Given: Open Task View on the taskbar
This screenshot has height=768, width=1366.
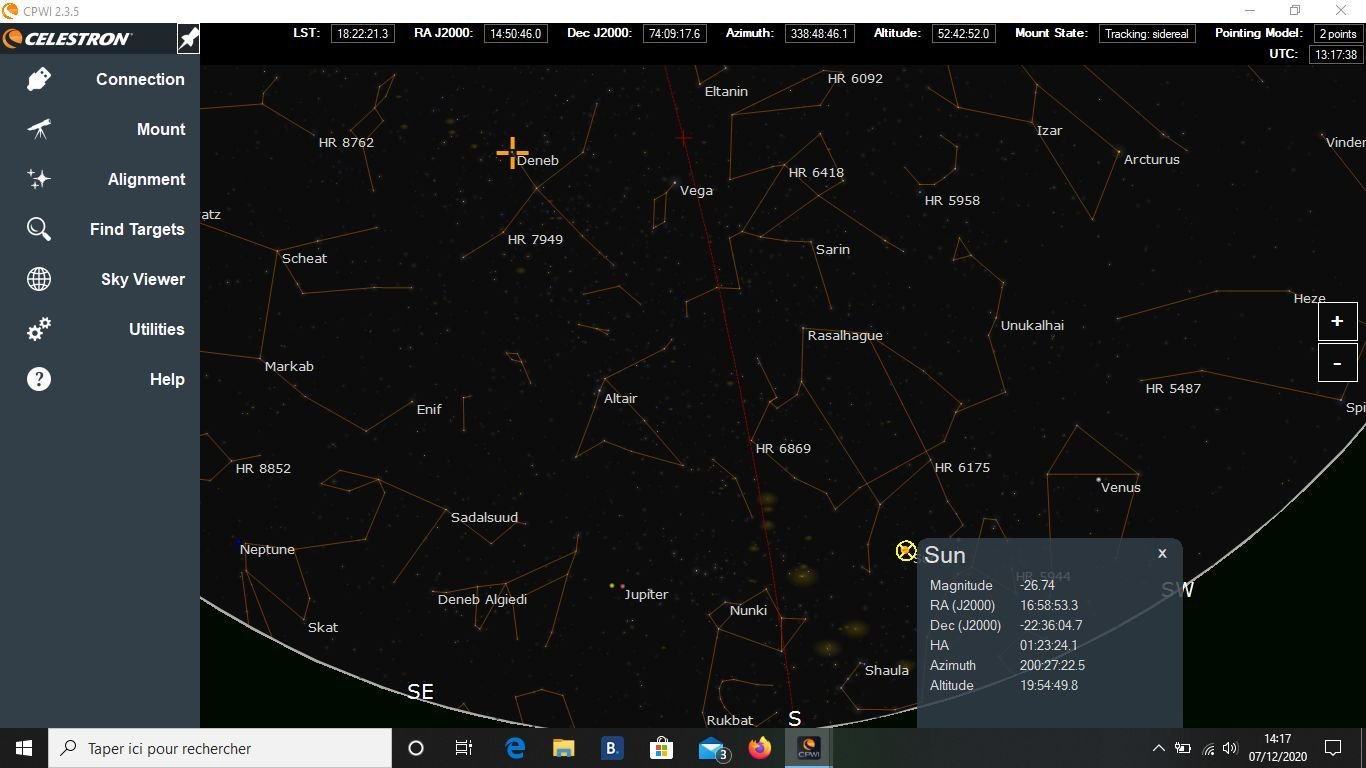Looking at the screenshot, I should [x=464, y=748].
